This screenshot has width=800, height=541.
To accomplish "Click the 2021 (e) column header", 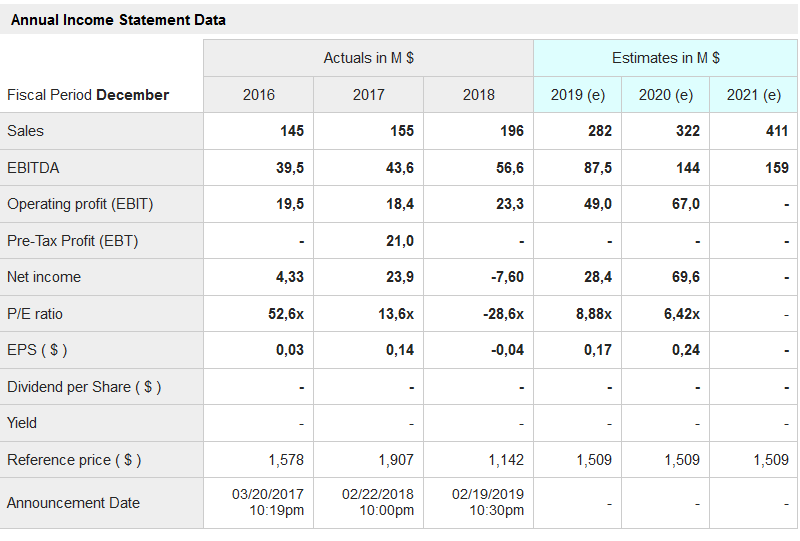I will click(754, 95).
